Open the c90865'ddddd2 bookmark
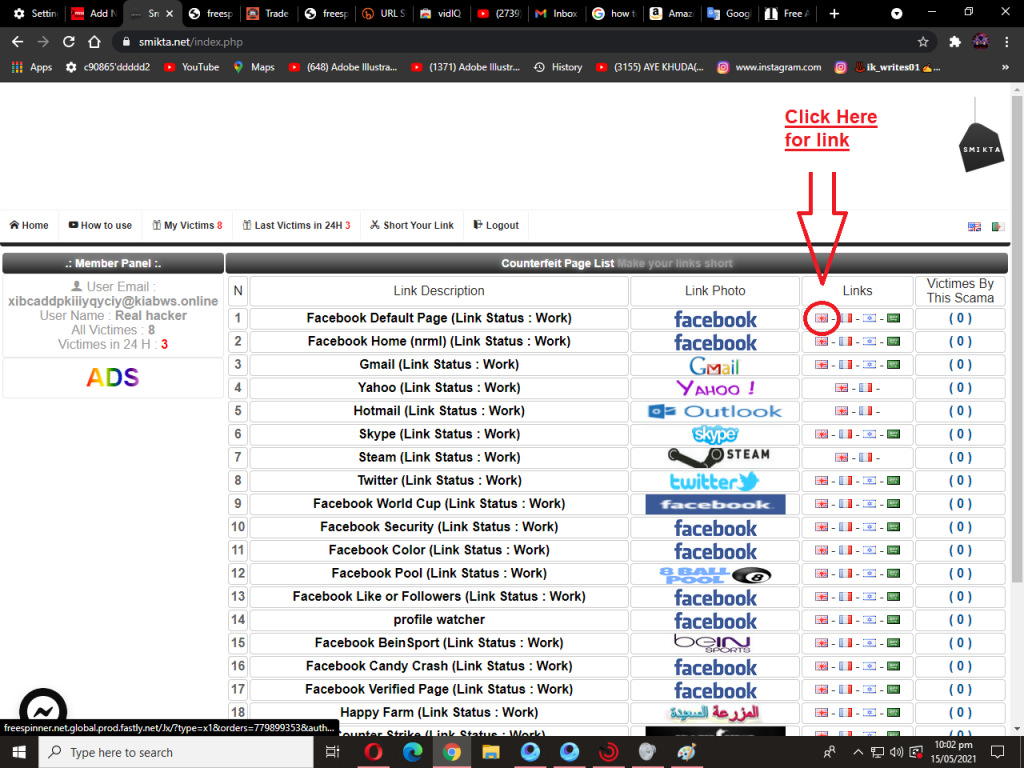 point(108,67)
